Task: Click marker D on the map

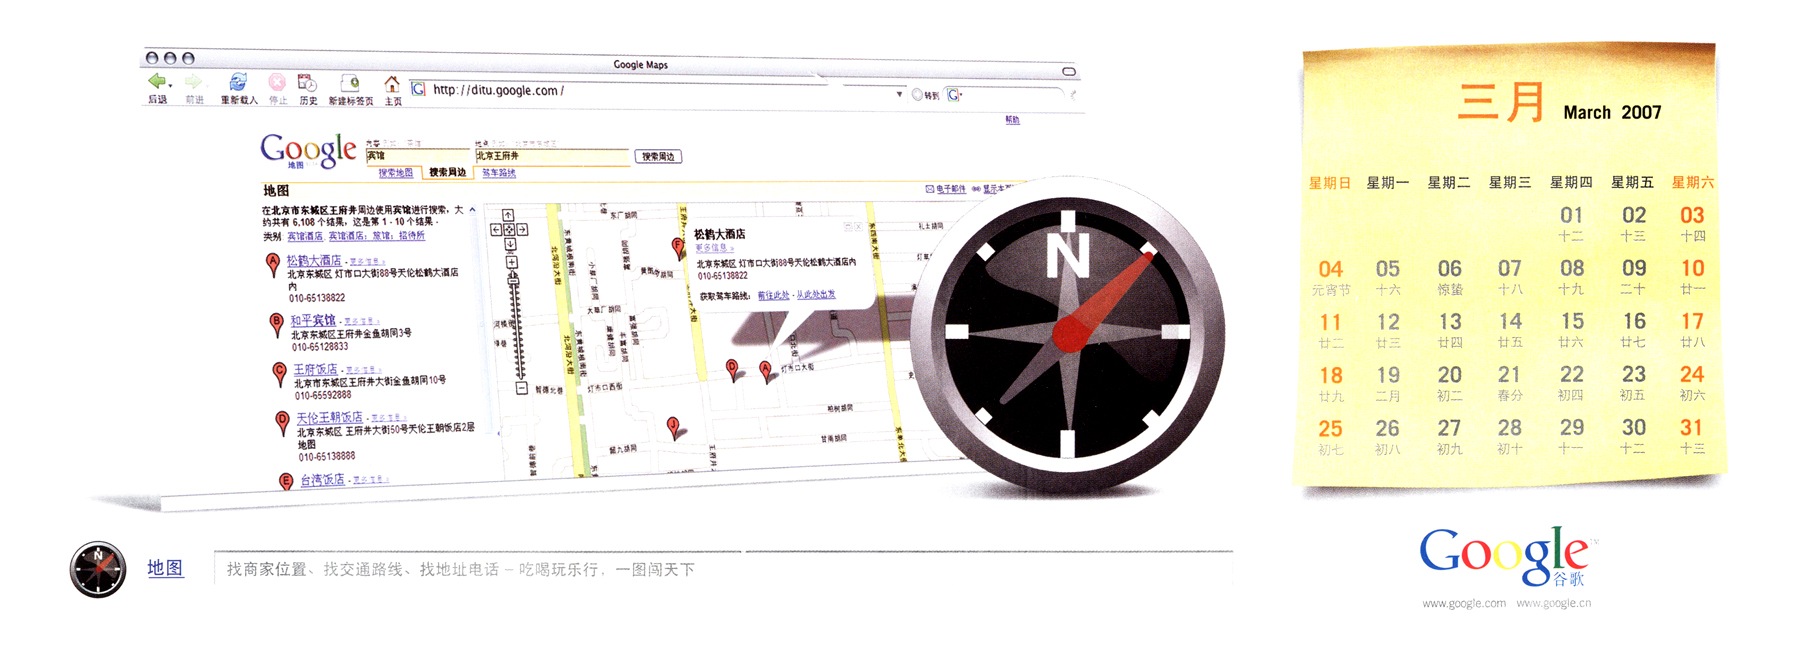Action: tap(732, 370)
